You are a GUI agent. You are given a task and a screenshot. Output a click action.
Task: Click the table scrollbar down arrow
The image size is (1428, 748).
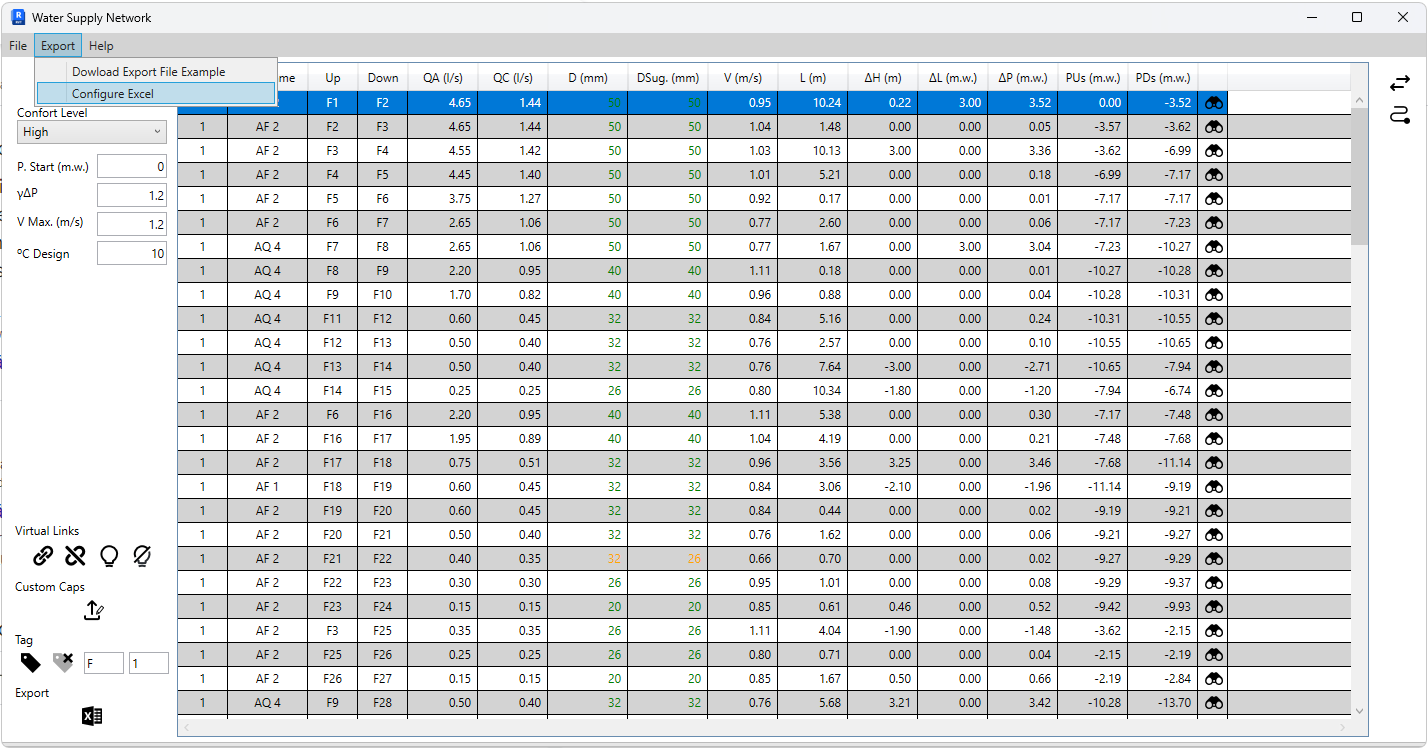(1359, 710)
